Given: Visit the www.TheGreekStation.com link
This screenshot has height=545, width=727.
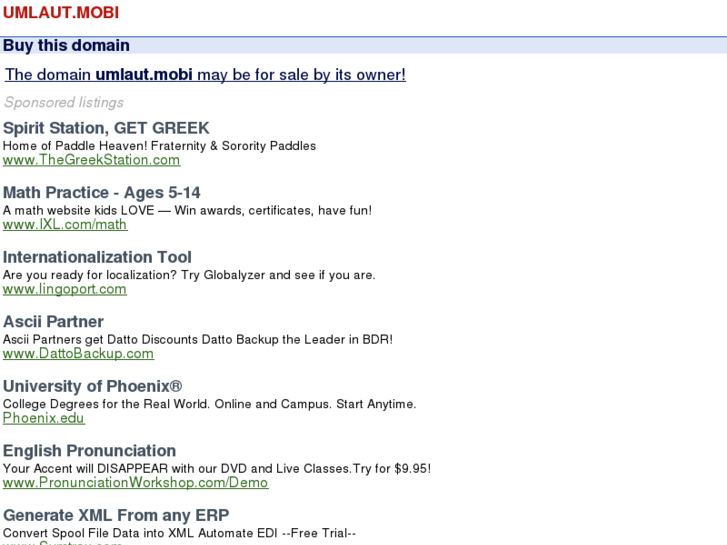Looking at the screenshot, I should (91, 160).
